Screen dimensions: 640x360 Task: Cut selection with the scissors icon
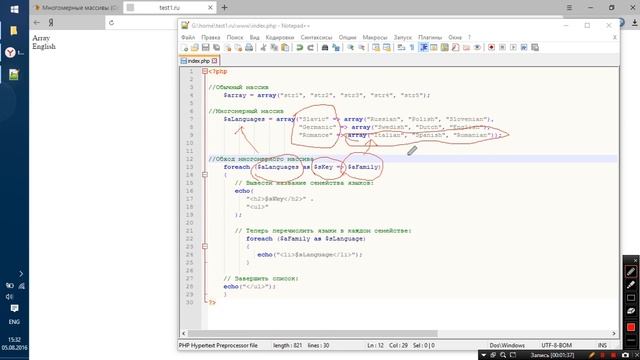[x=263, y=48]
